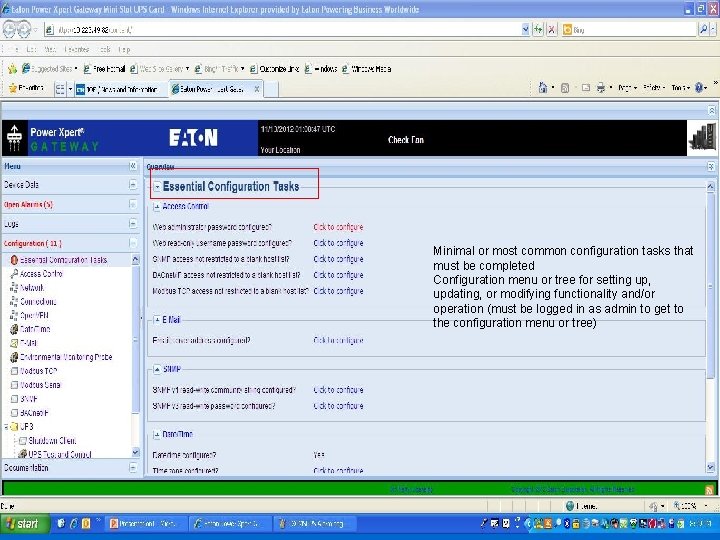Click the Add to Favorites star icon

coord(12,69)
